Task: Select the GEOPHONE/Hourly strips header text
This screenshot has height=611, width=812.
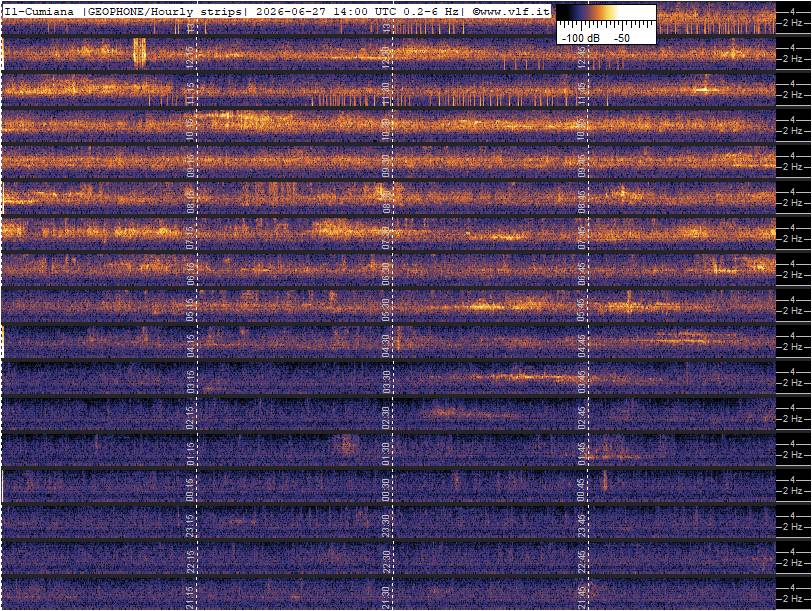Action: [x=164, y=12]
